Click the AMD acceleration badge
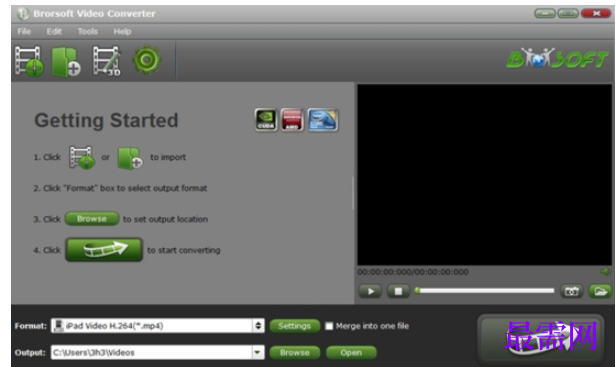Image resolution: width=616 pixels, height=367 pixels. pyautogui.click(x=292, y=120)
